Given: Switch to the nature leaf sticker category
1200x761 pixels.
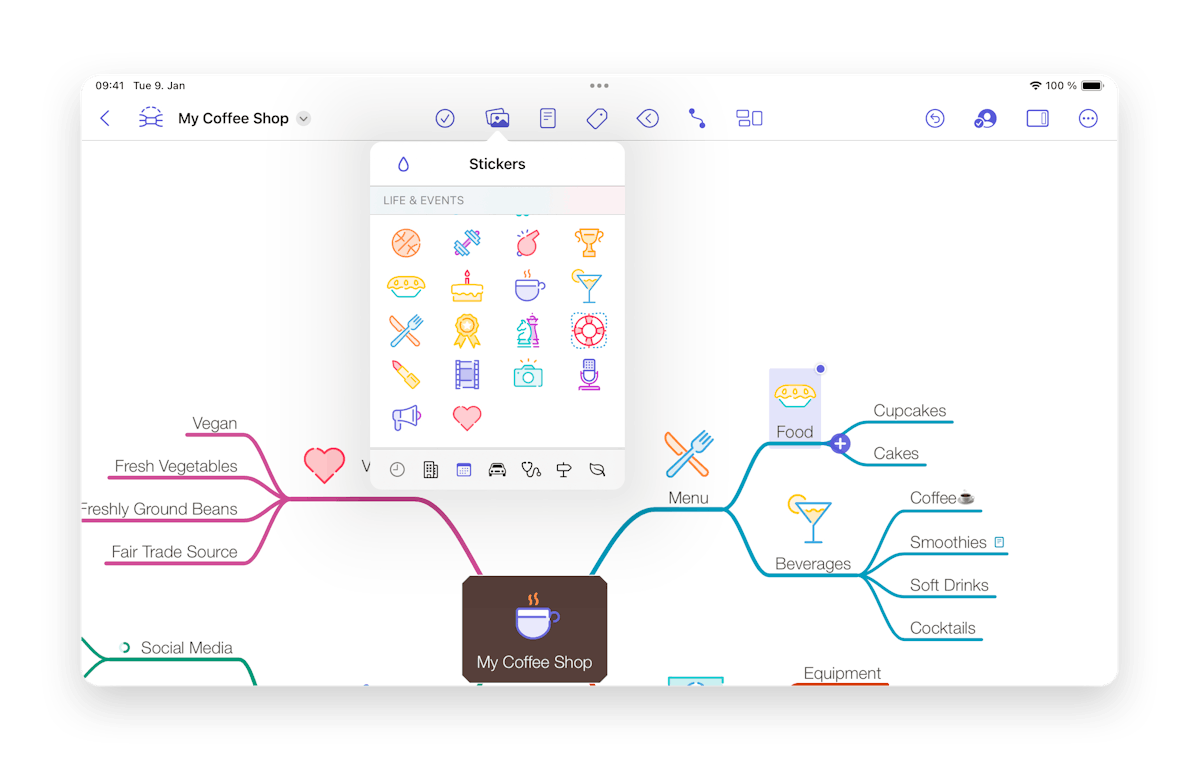Looking at the screenshot, I should (597, 469).
